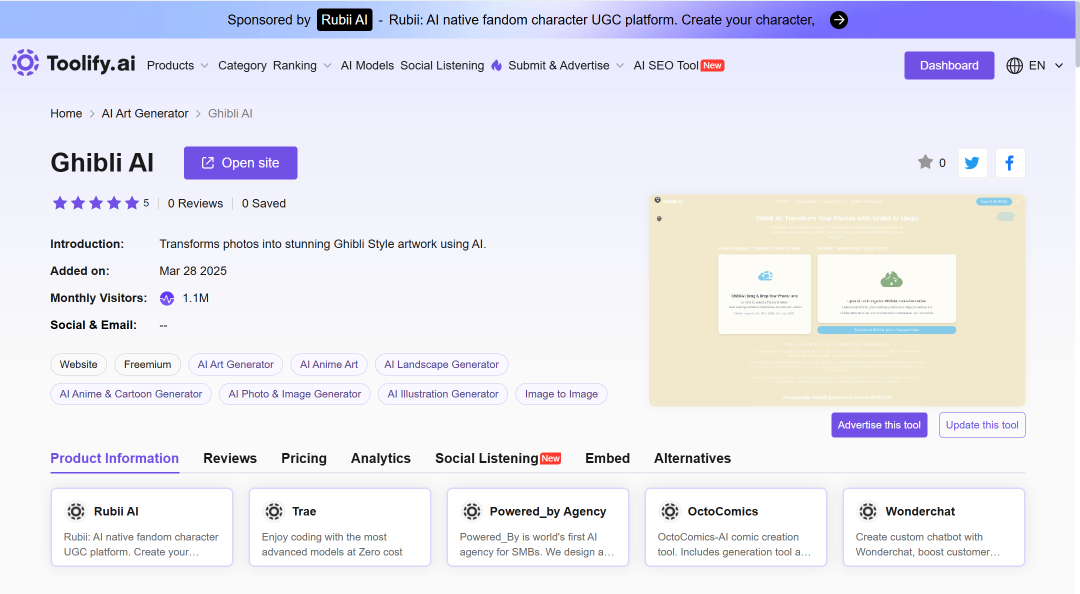The width and height of the screenshot is (1080, 594).
Task: Click the Mar 28 2025 date
Action: [x=193, y=271]
